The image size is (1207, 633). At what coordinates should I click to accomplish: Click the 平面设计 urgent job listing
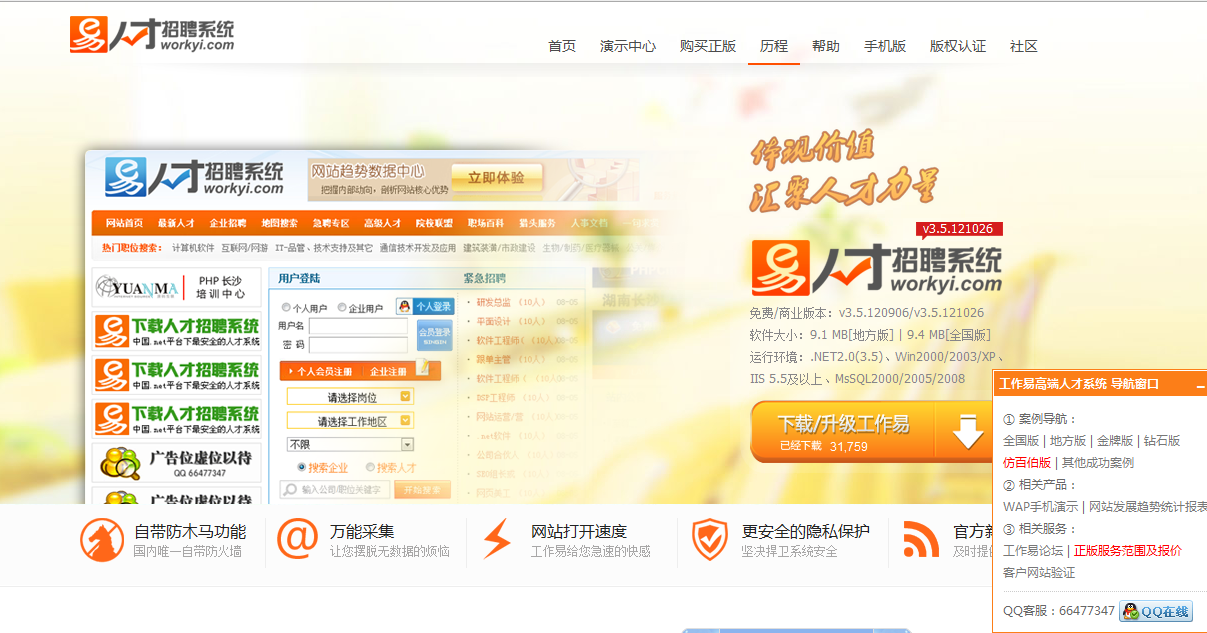[x=494, y=321]
